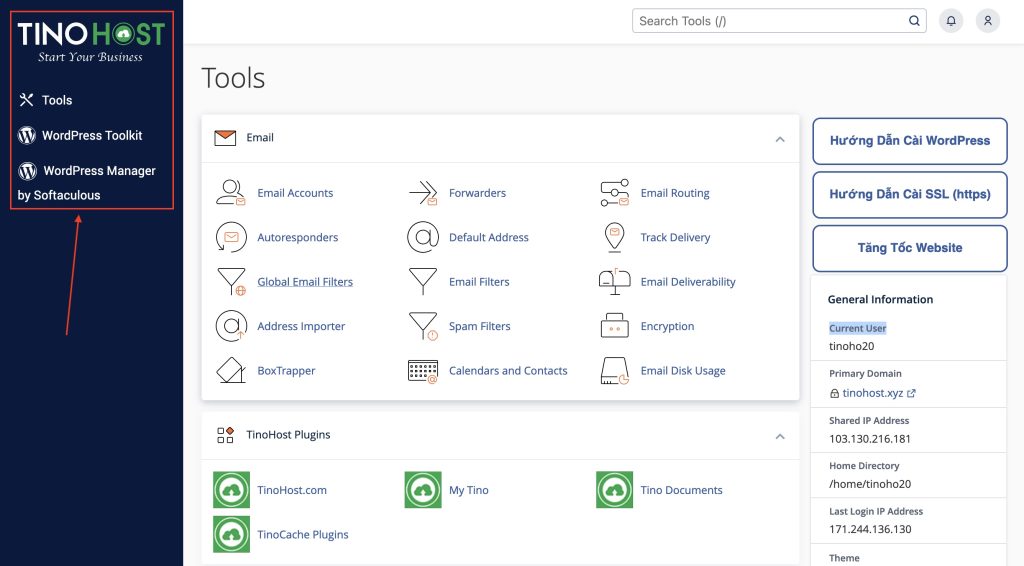Open the My Tino plugin icon
1024x566 pixels.
(423, 490)
